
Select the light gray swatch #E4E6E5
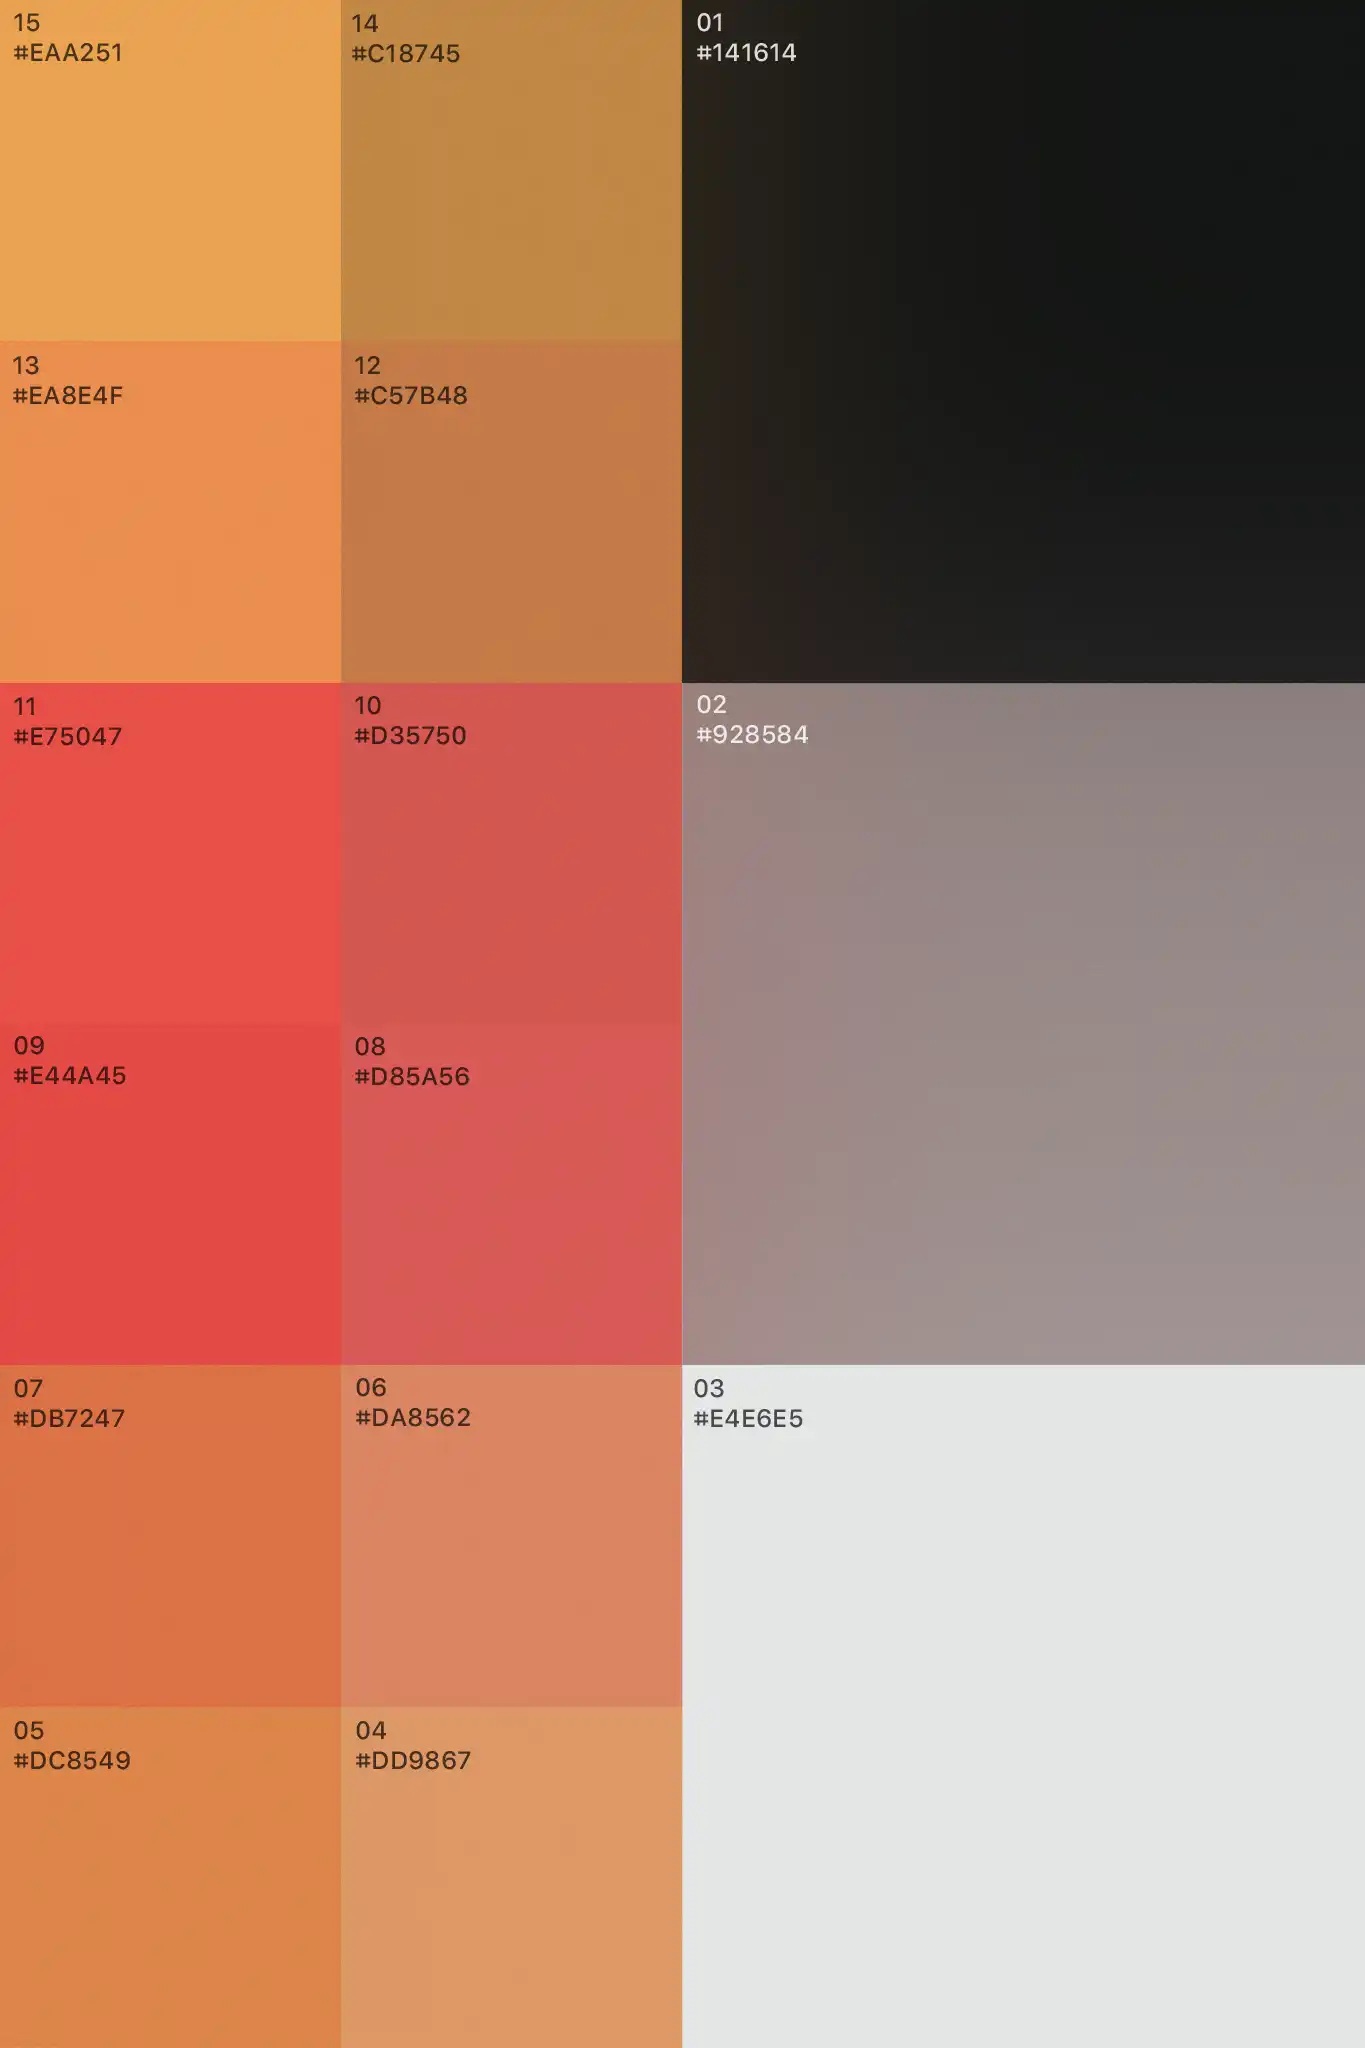click(1023, 1706)
